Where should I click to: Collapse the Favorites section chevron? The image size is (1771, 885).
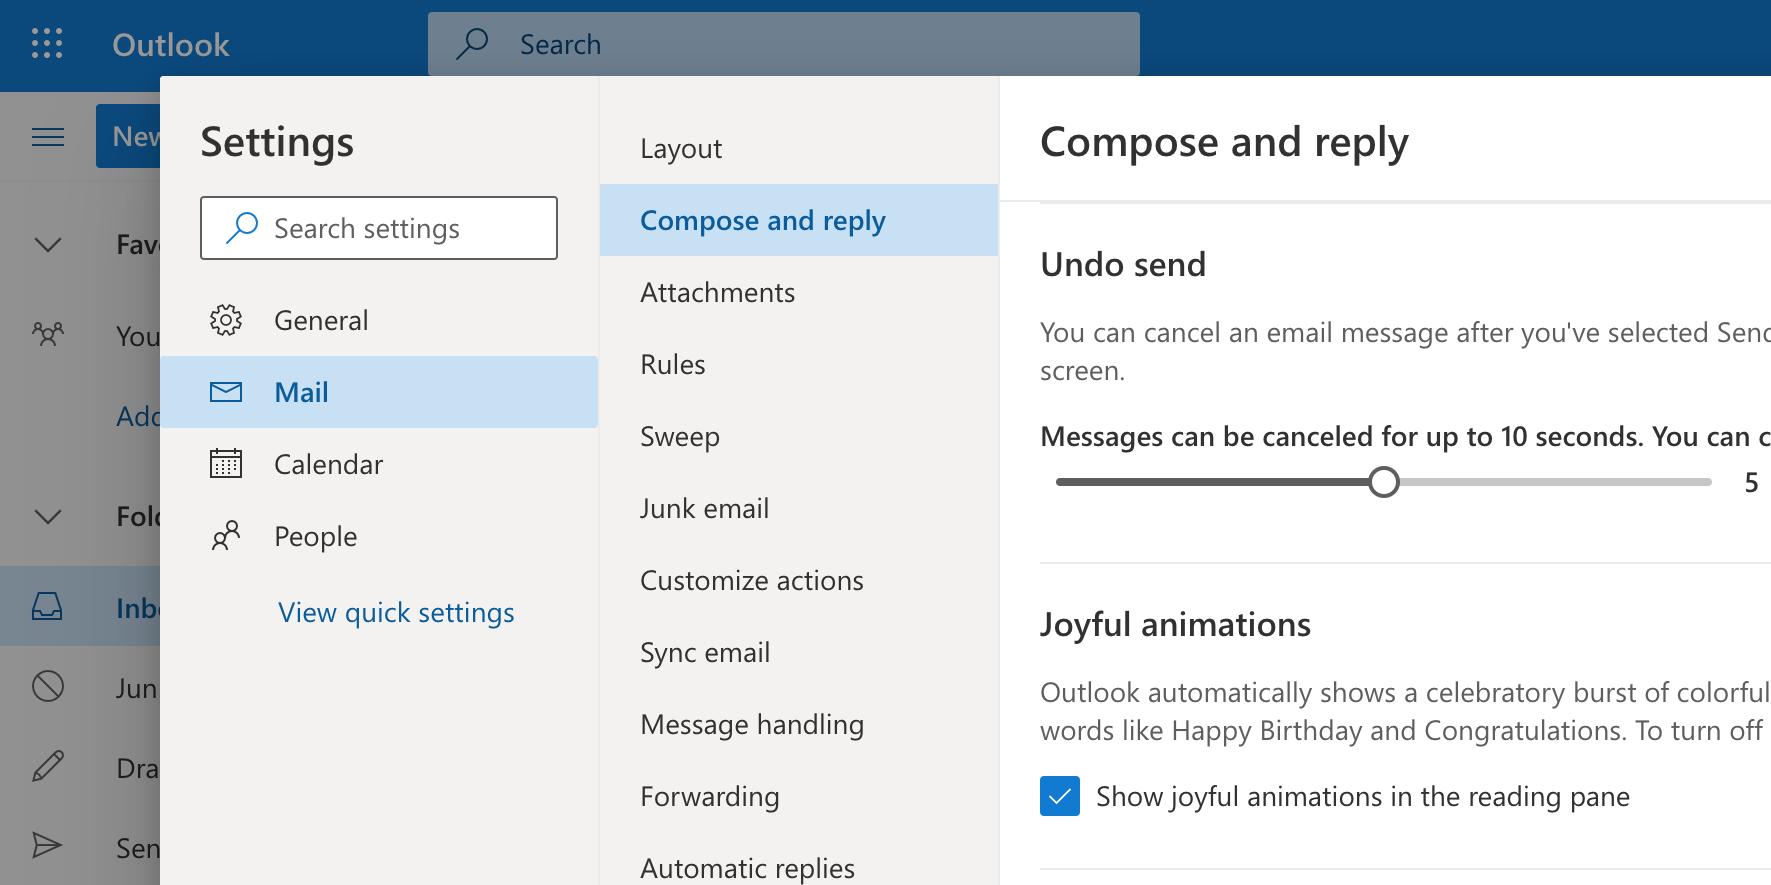point(48,245)
